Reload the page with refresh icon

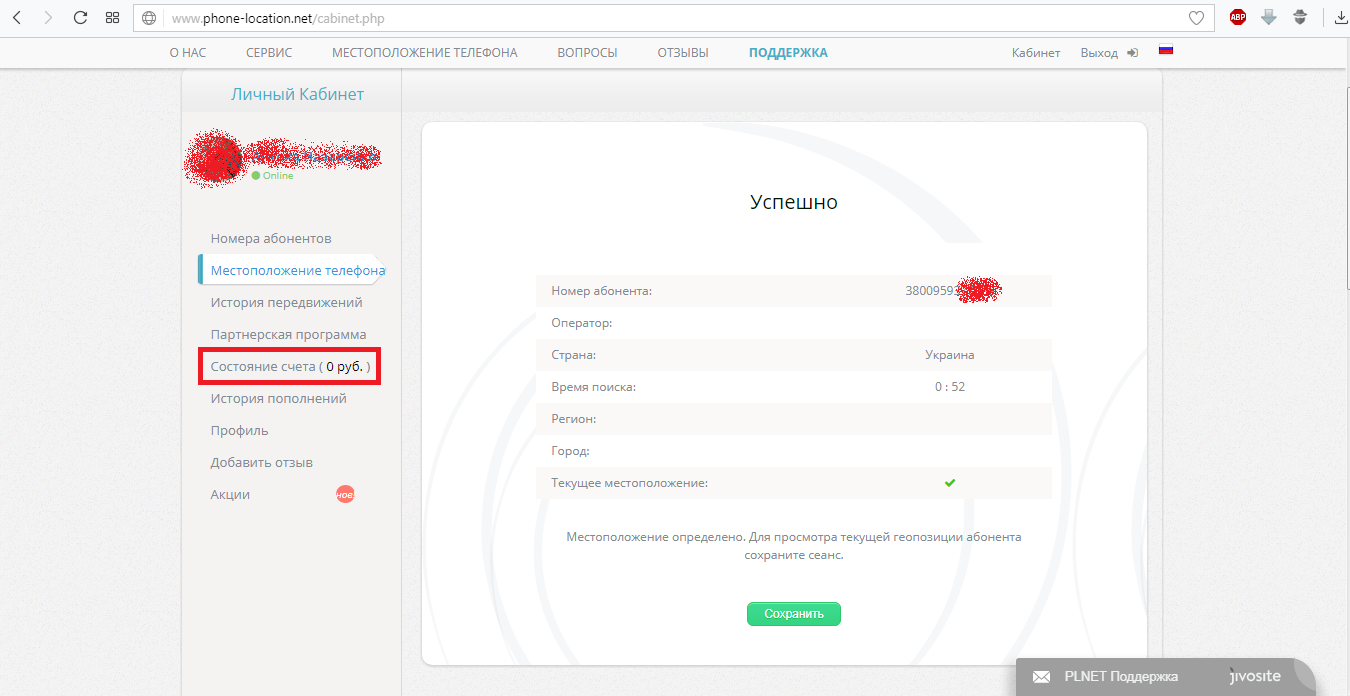tap(81, 18)
